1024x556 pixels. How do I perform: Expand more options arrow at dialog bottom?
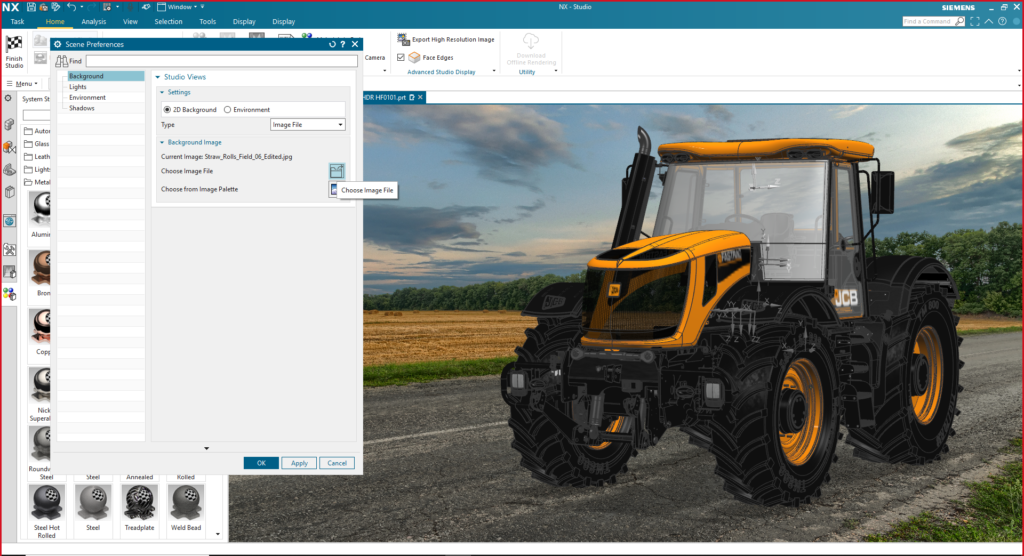click(x=206, y=448)
